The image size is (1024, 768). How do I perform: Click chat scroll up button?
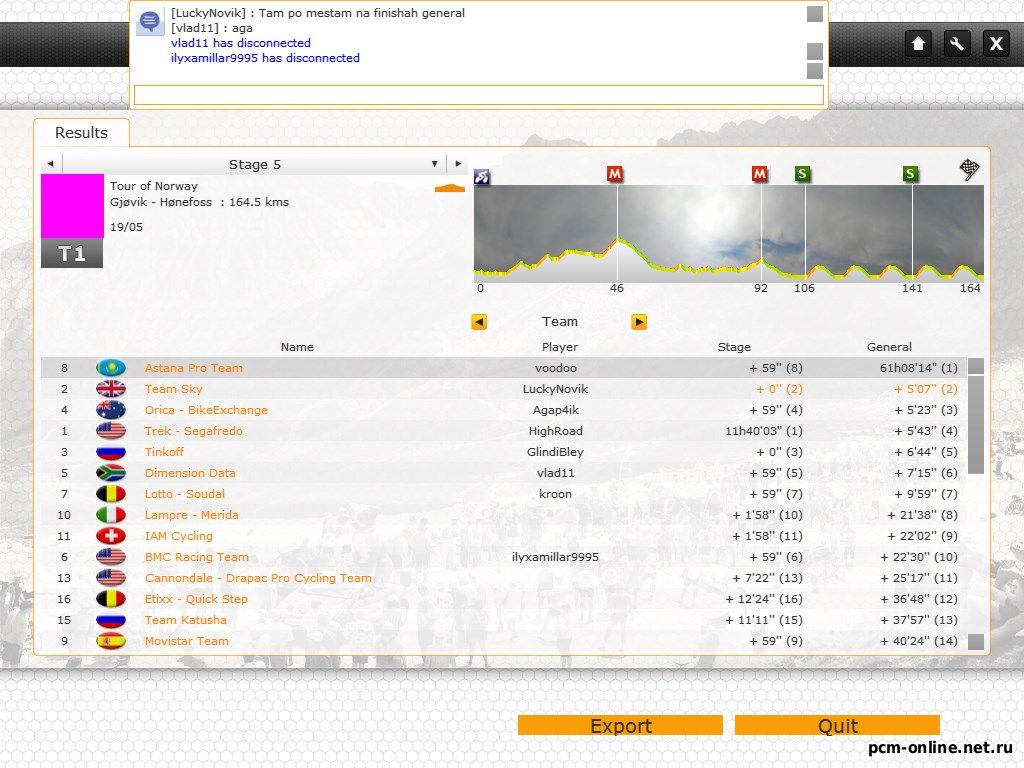point(814,14)
